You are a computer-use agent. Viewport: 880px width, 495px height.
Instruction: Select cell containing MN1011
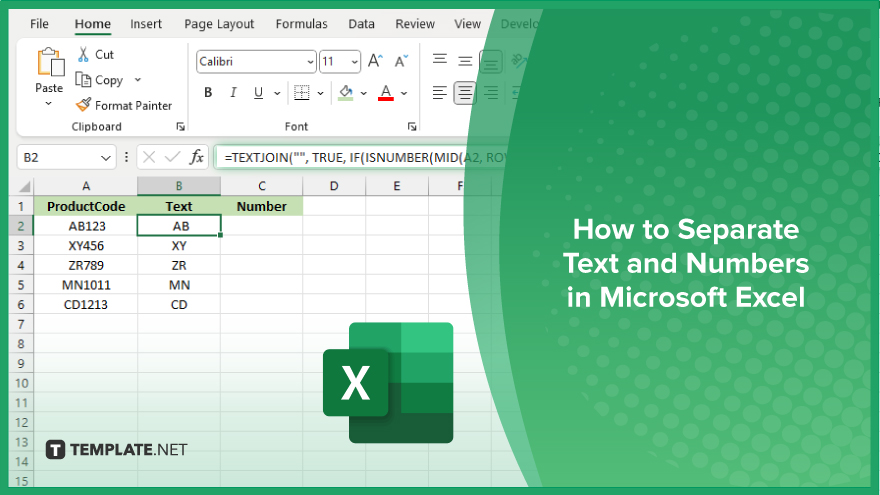pyautogui.click(x=86, y=285)
